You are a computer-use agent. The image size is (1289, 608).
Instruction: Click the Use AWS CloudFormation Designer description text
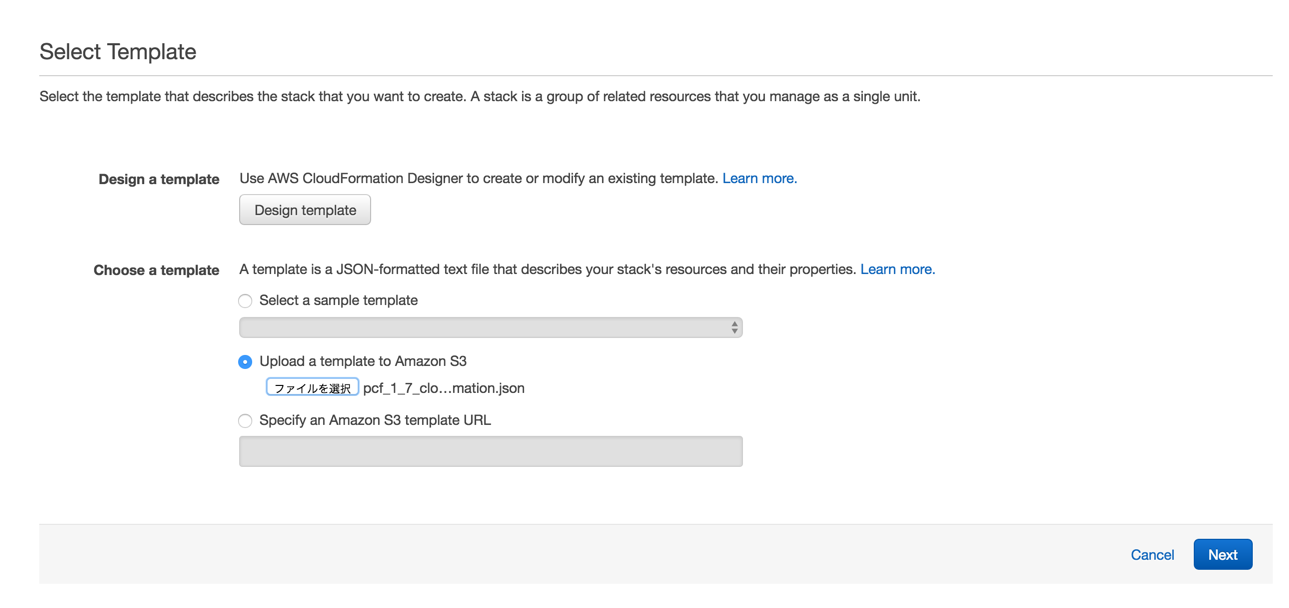pos(478,178)
